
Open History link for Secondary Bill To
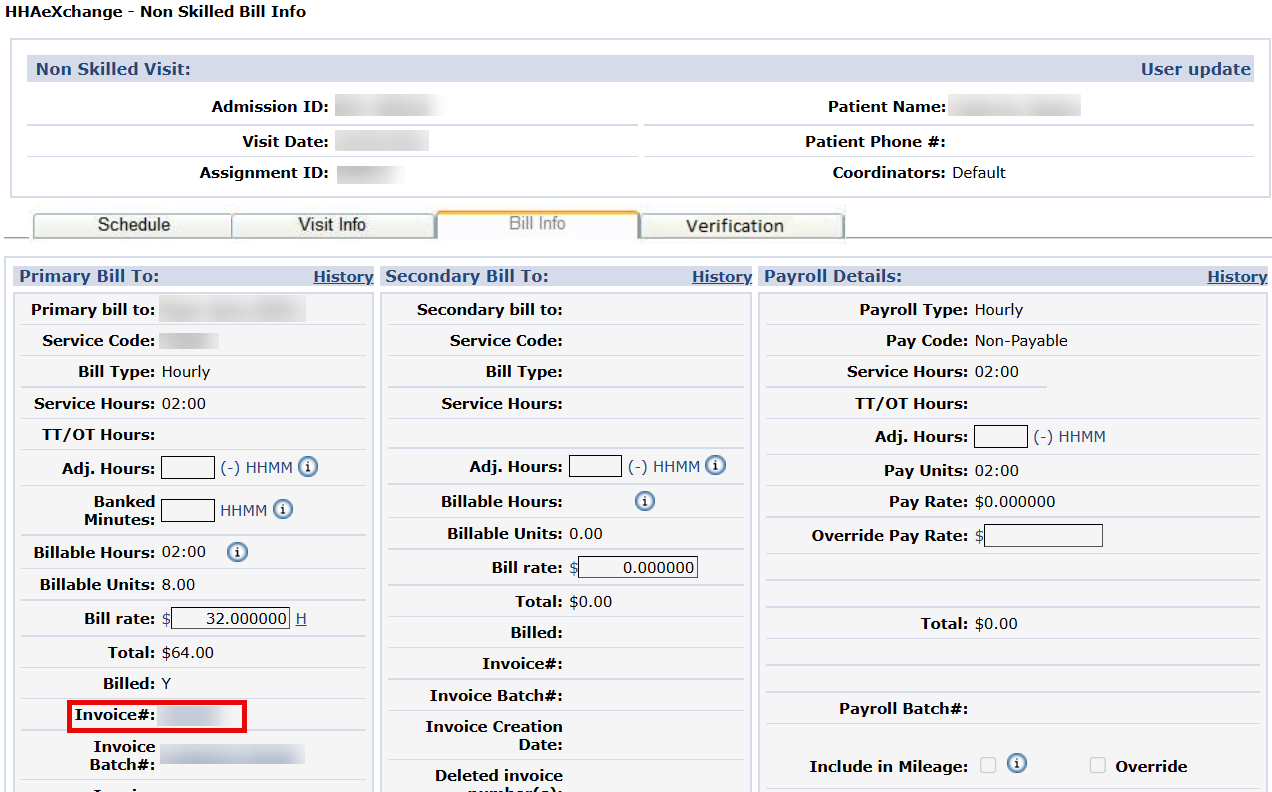(x=722, y=277)
